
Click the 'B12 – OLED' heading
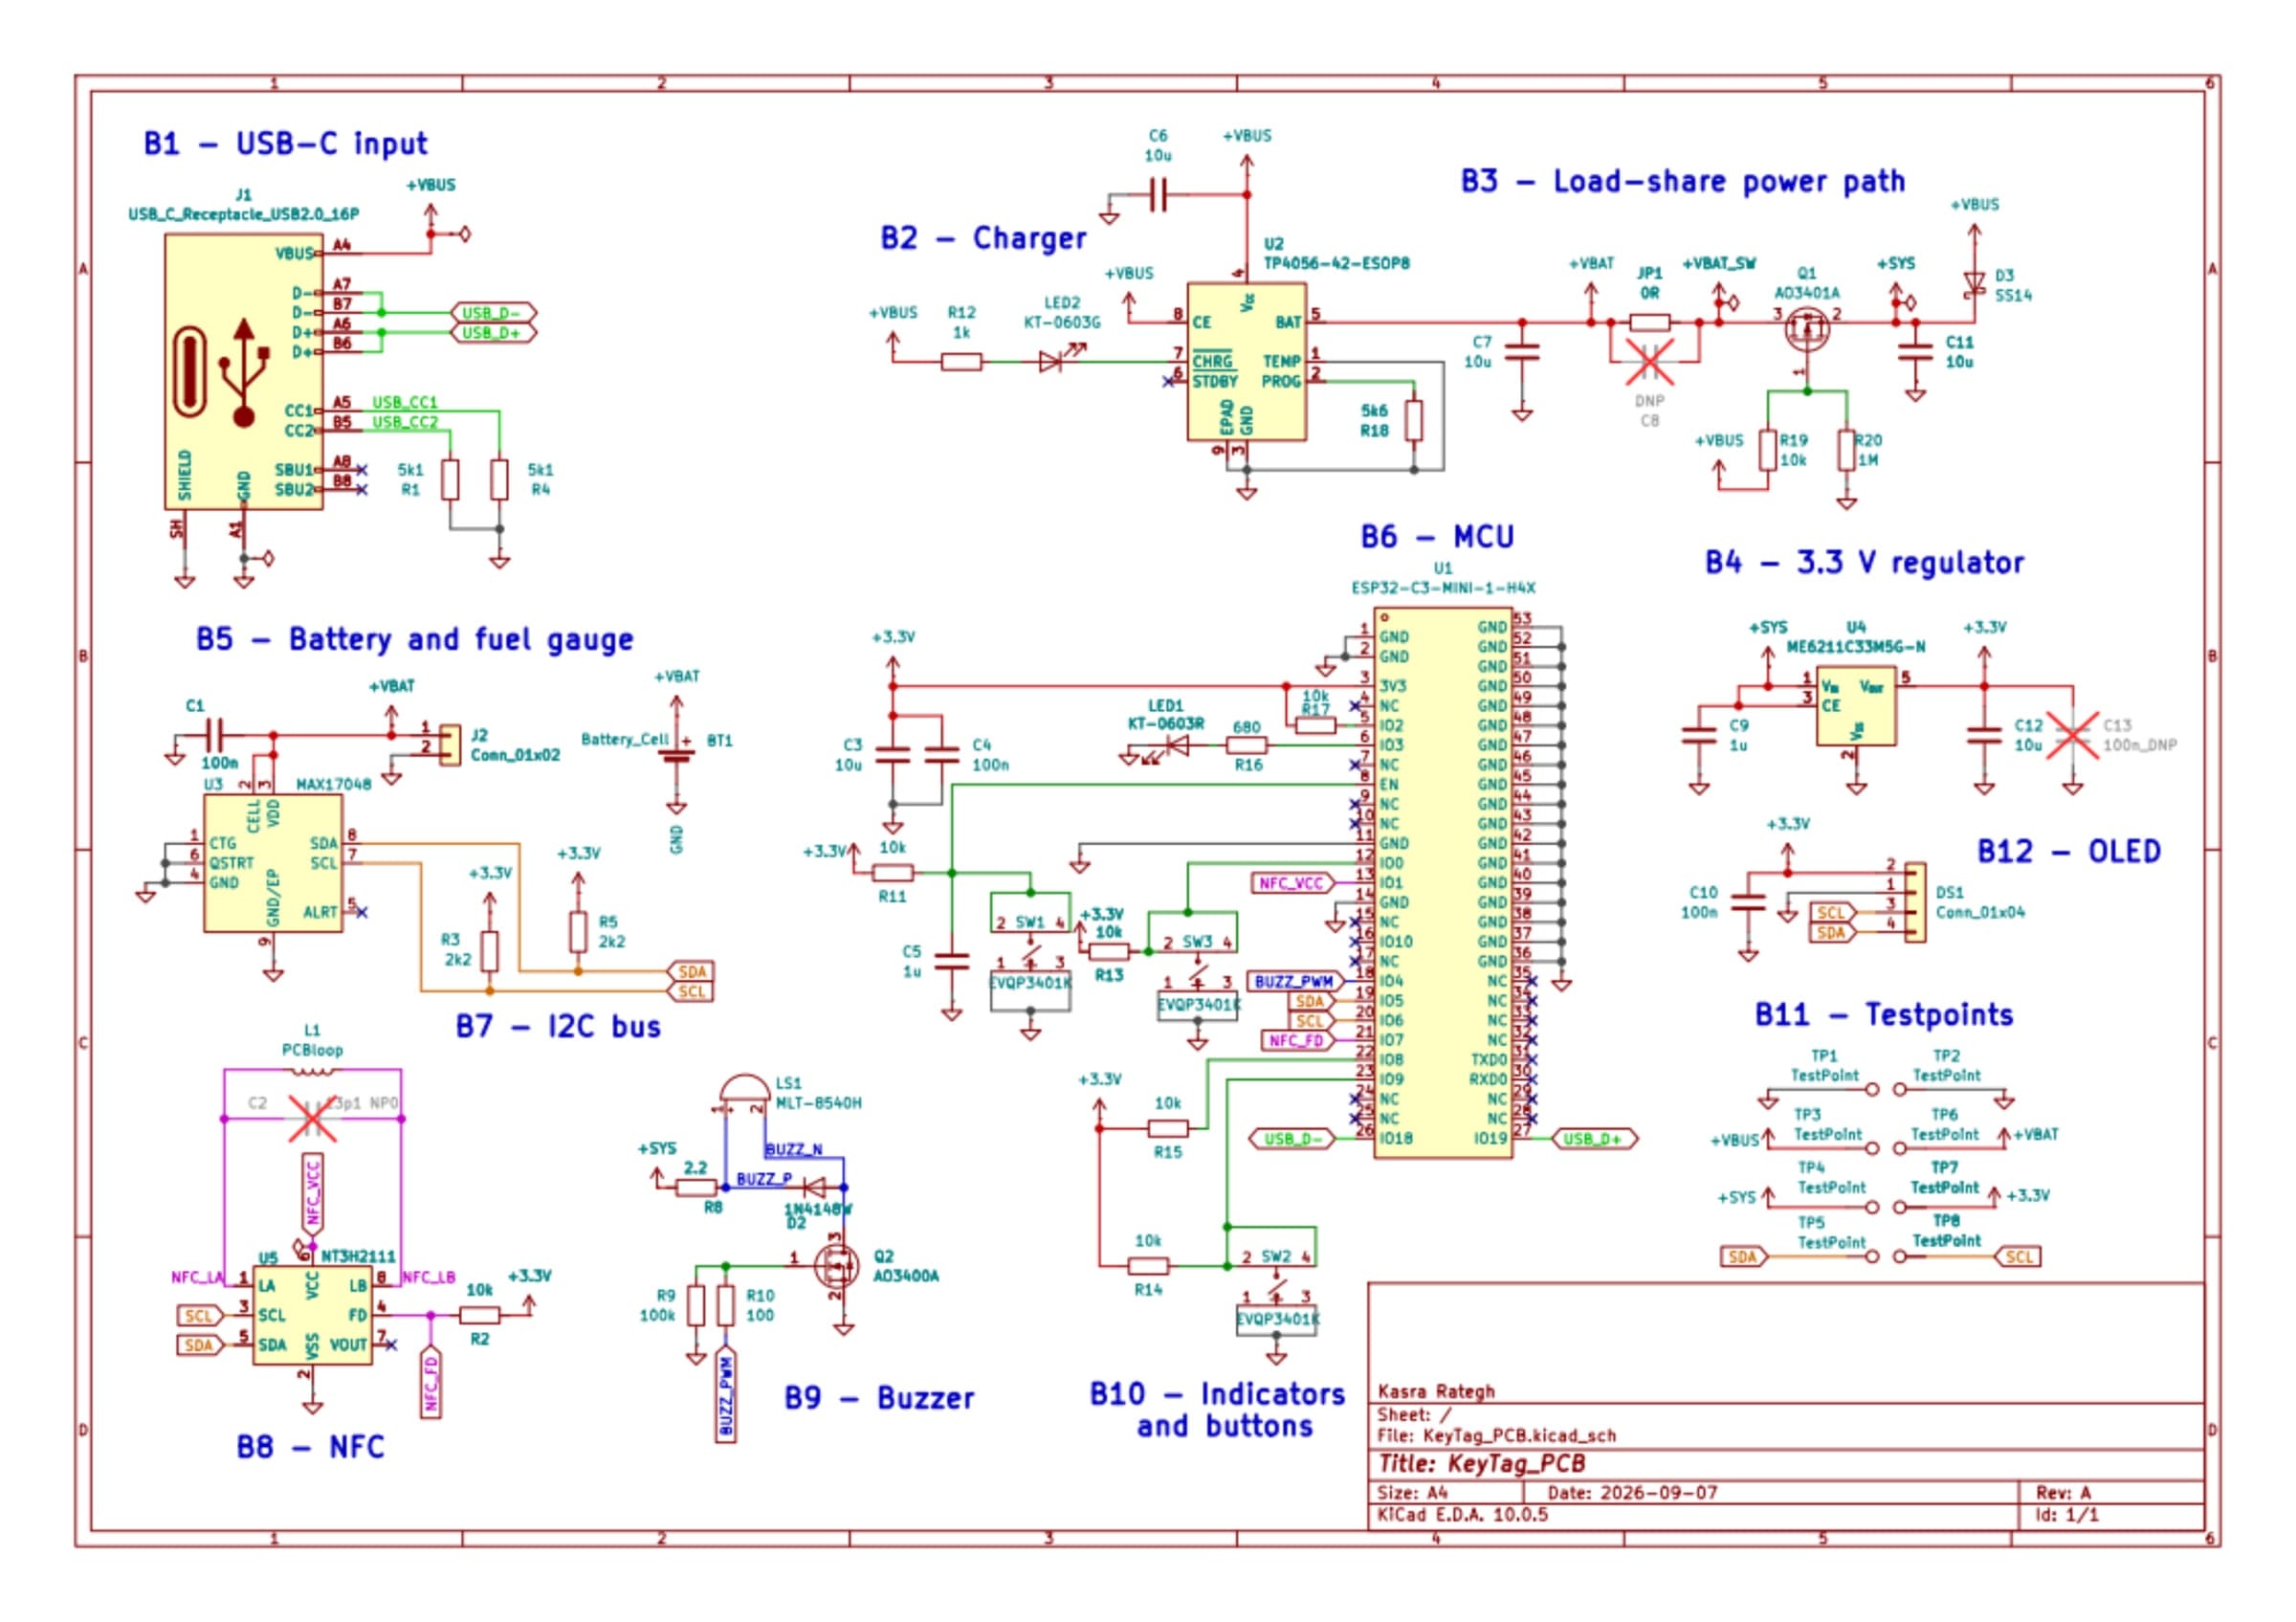coord(2069,851)
